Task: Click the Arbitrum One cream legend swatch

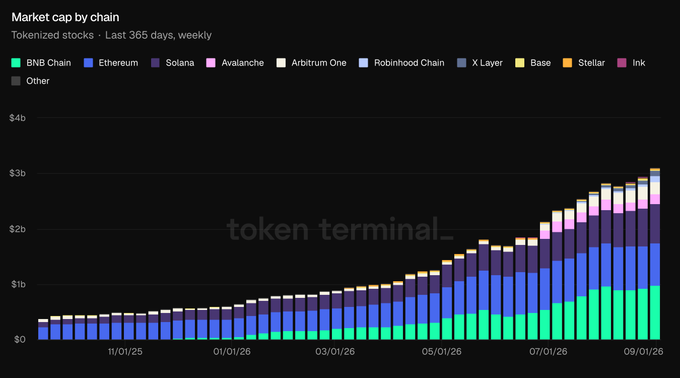Action: click(x=281, y=63)
